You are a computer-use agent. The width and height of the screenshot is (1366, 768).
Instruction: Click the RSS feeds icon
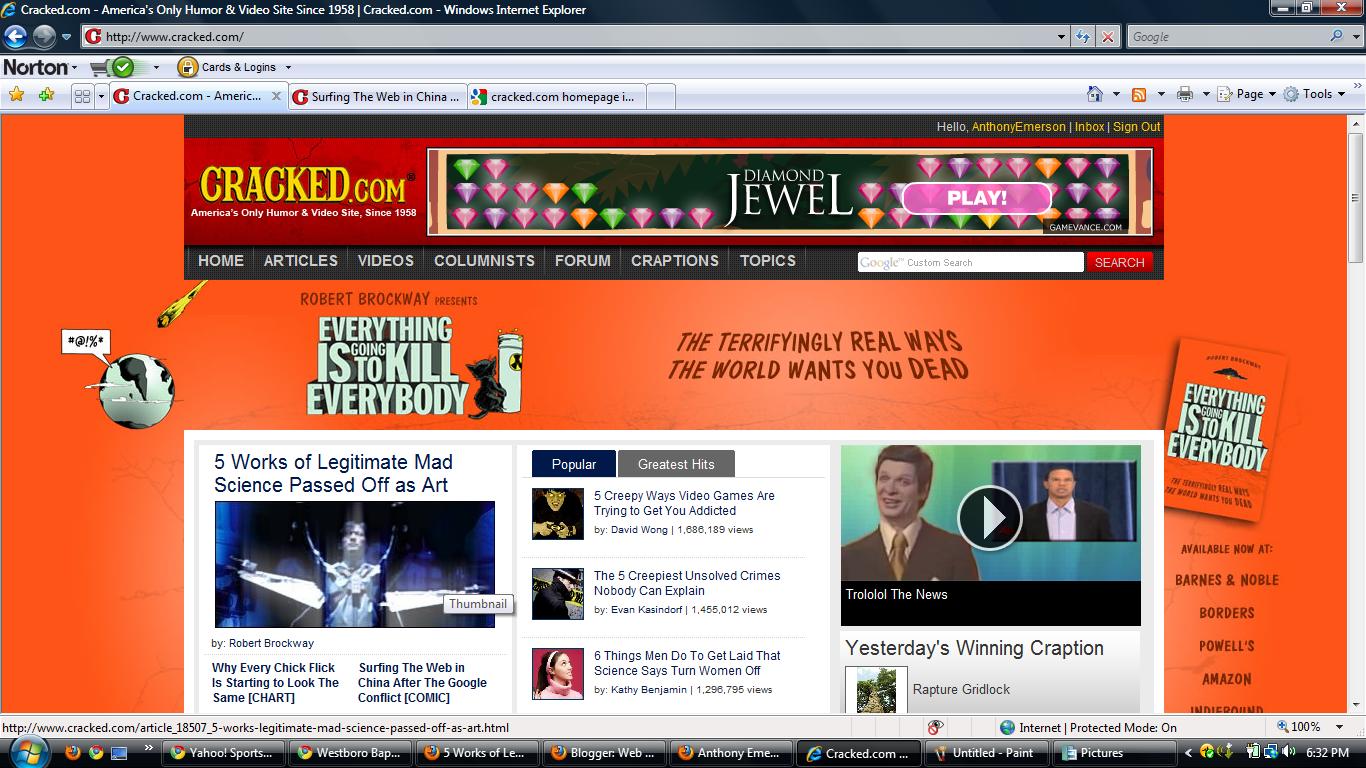1139,94
